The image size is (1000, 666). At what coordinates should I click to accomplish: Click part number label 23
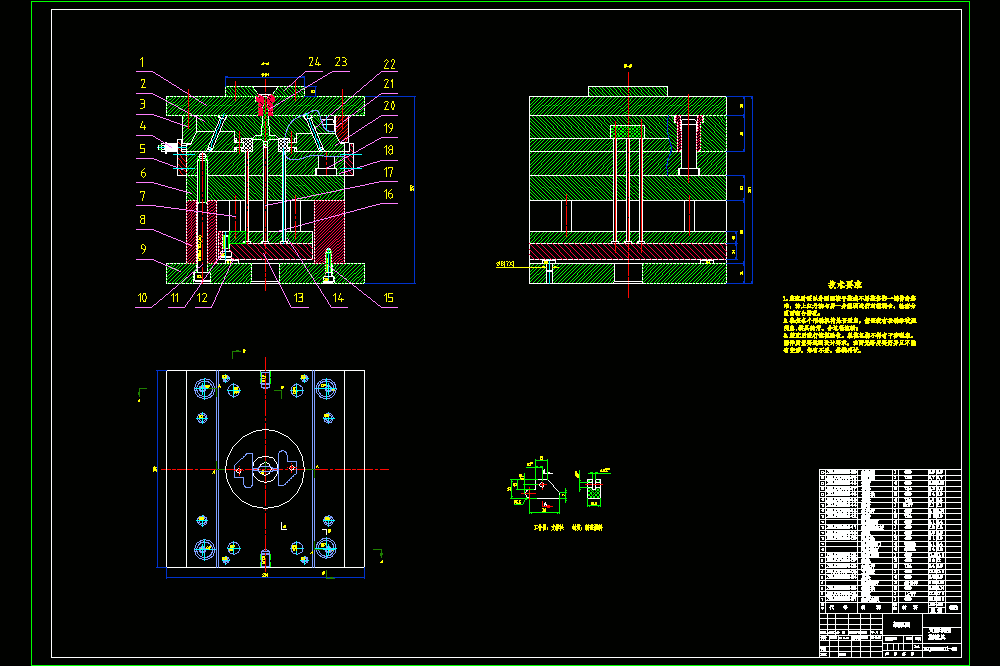(341, 62)
